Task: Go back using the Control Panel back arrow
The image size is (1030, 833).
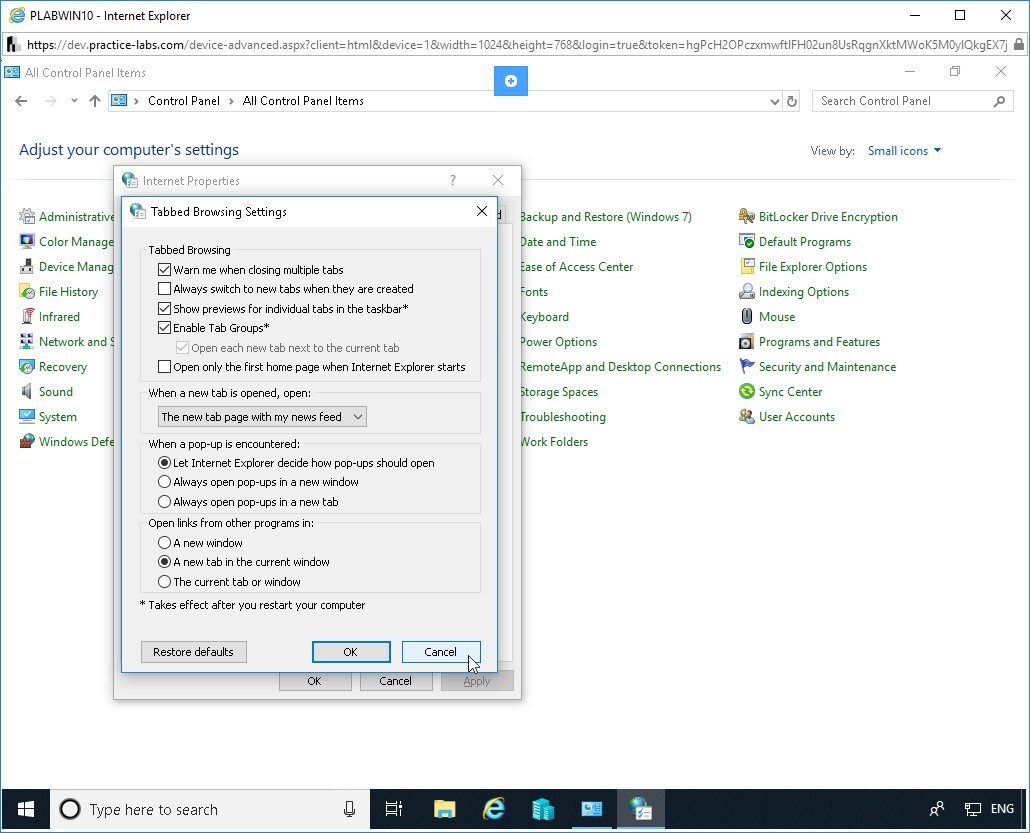Action: (21, 101)
